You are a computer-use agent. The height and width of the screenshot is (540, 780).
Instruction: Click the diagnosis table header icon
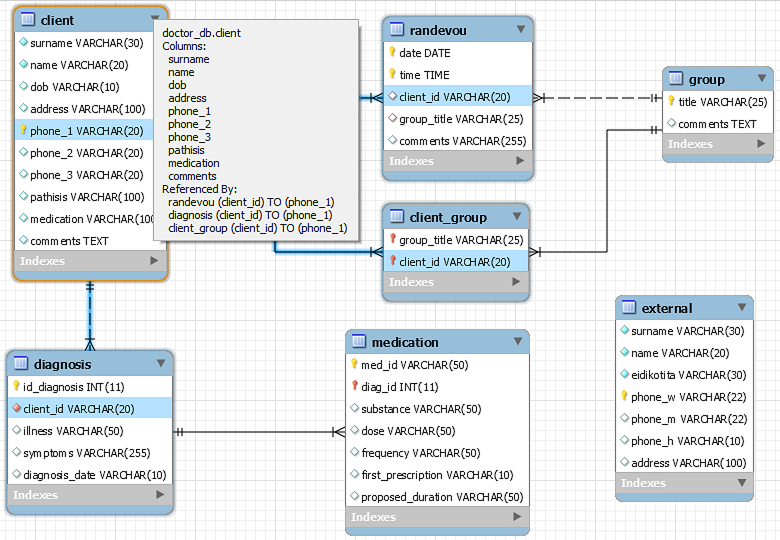pyautogui.click(x=21, y=363)
